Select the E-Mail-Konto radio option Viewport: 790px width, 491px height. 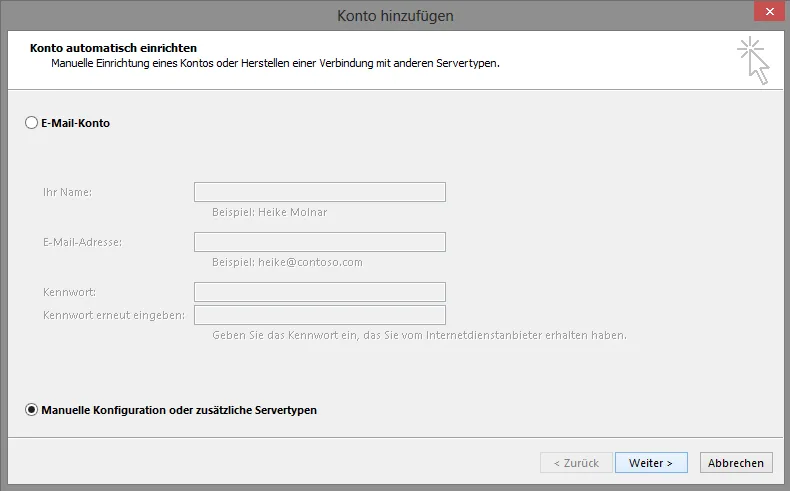click(31, 123)
